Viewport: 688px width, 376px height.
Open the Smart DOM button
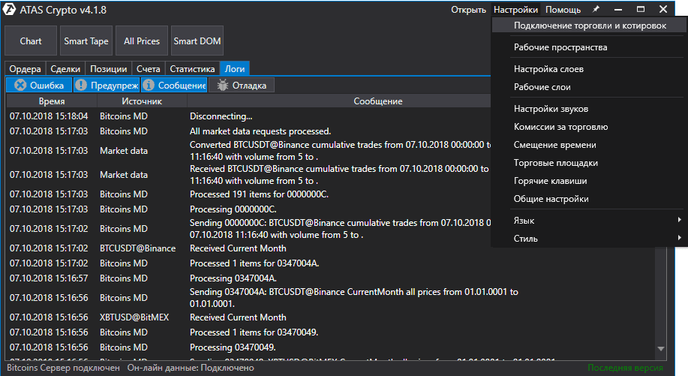coord(197,41)
